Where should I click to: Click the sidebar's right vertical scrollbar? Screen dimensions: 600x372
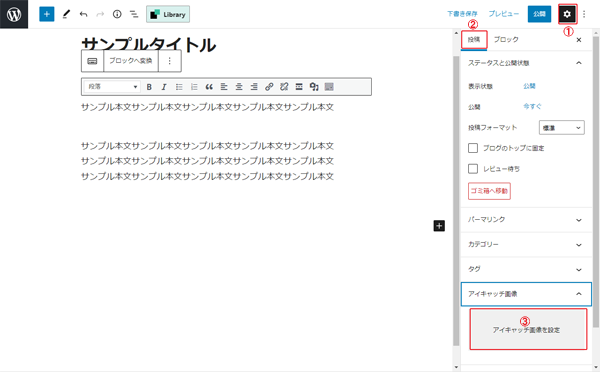tap(595, 182)
